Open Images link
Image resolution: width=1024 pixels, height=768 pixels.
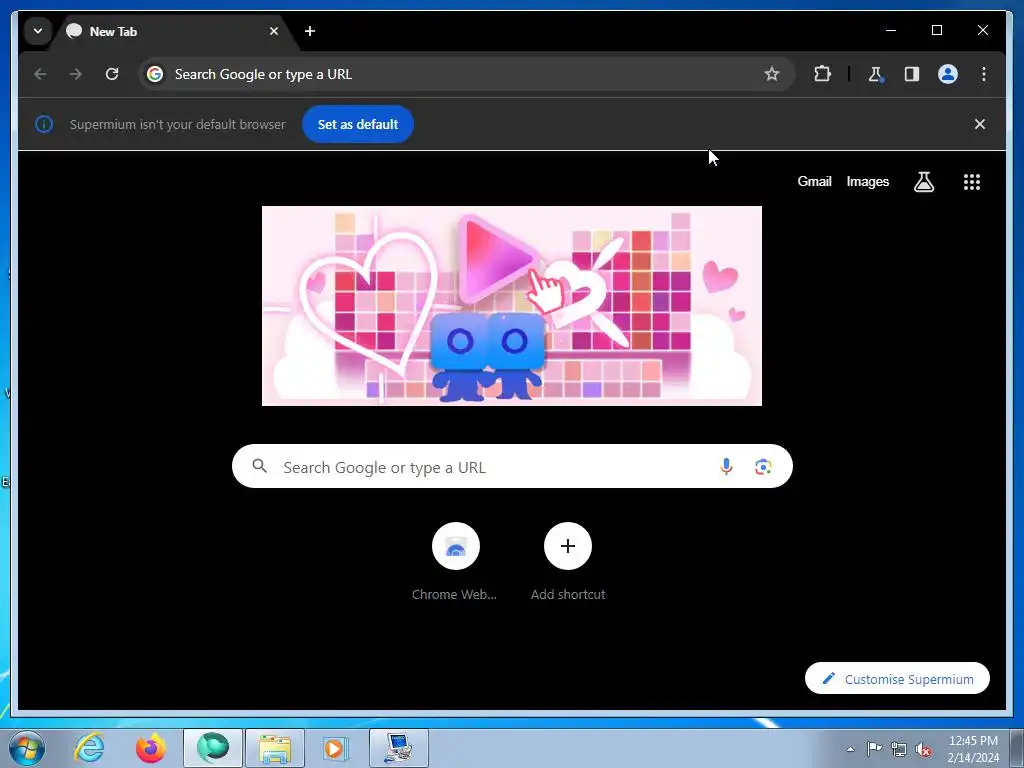tap(867, 182)
